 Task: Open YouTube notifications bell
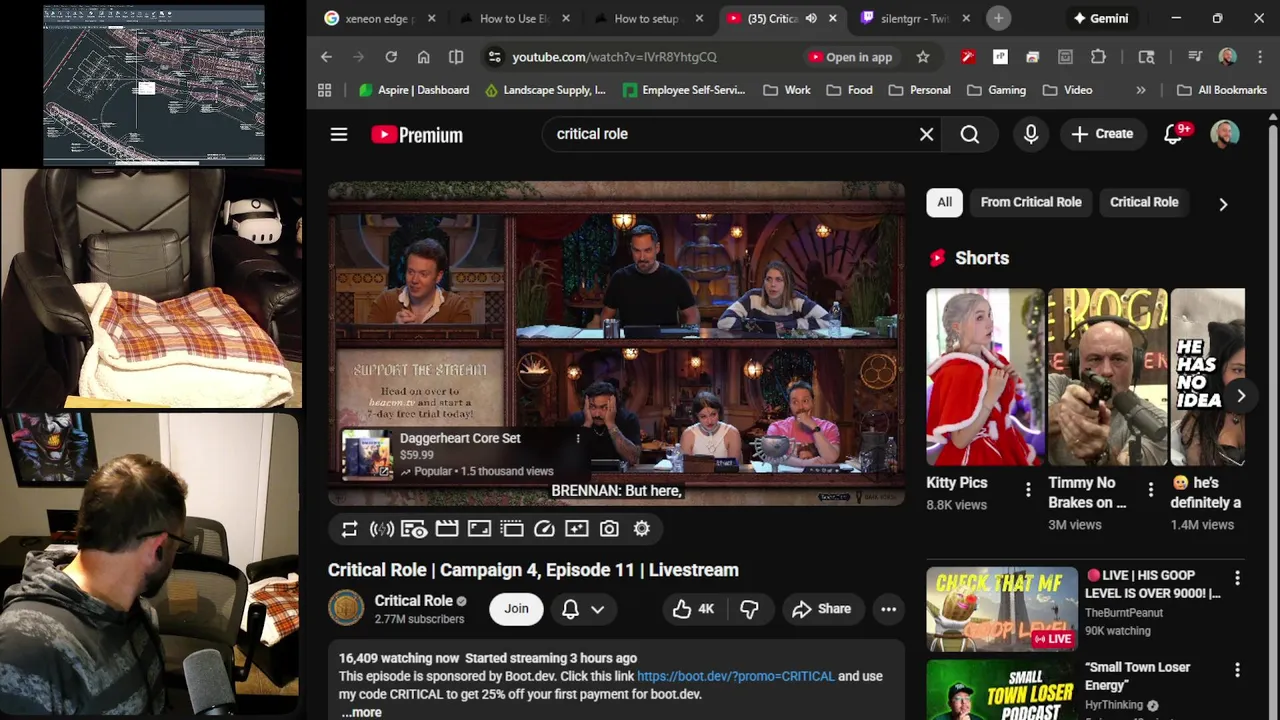[x=1174, y=134]
